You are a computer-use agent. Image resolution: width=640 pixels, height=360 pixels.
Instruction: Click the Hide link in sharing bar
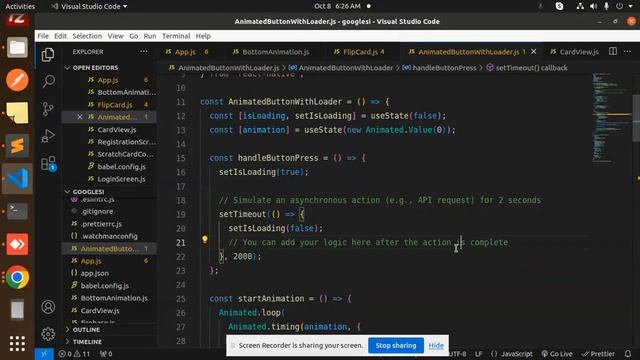pos(436,346)
